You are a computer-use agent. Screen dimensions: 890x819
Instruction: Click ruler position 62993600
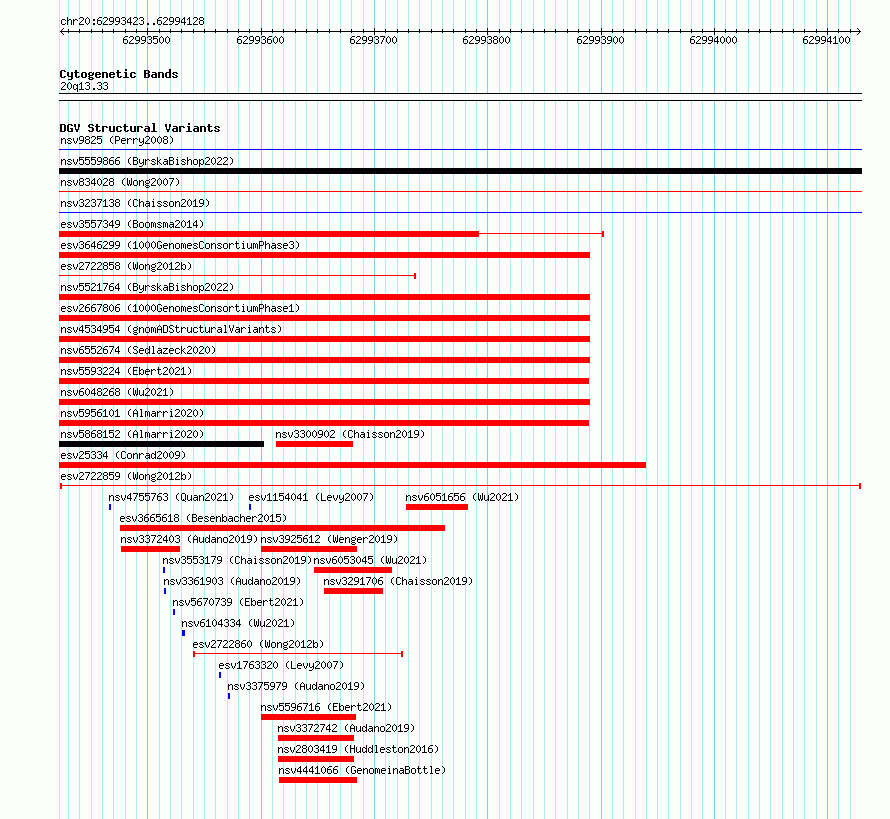[260, 40]
